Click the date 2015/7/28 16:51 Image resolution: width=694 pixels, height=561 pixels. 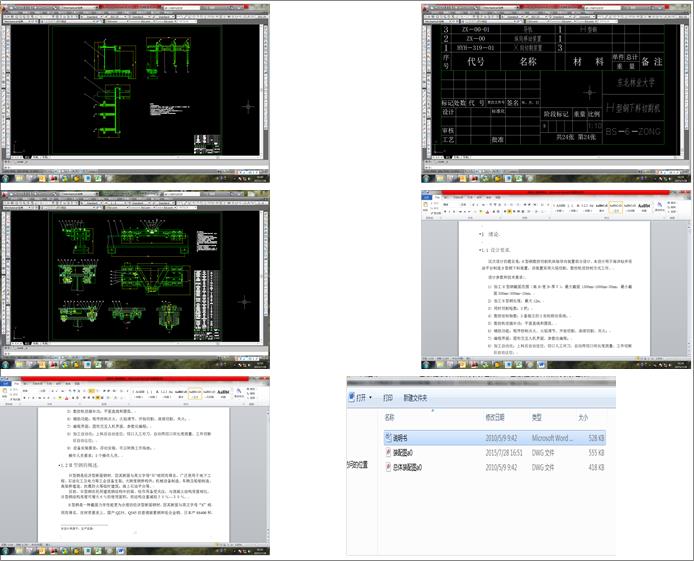coord(504,453)
